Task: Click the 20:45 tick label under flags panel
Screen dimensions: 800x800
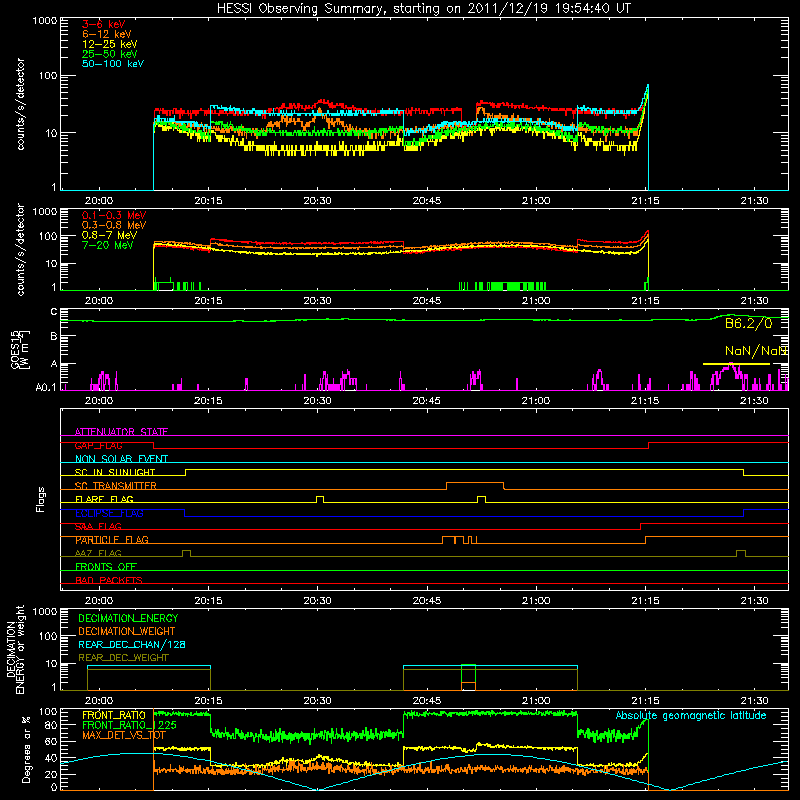Action: click(427, 601)
